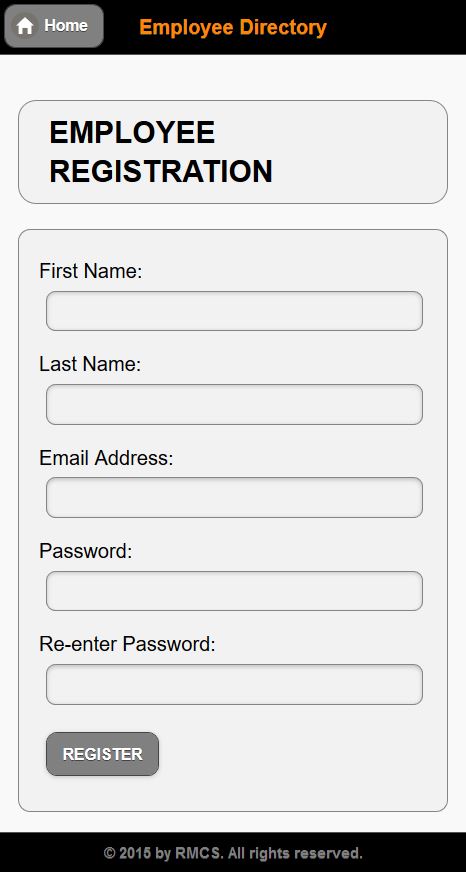Viewport: 466px width, 872px height.
Task: Focus the Last Name text field
Action: (234, 404)
